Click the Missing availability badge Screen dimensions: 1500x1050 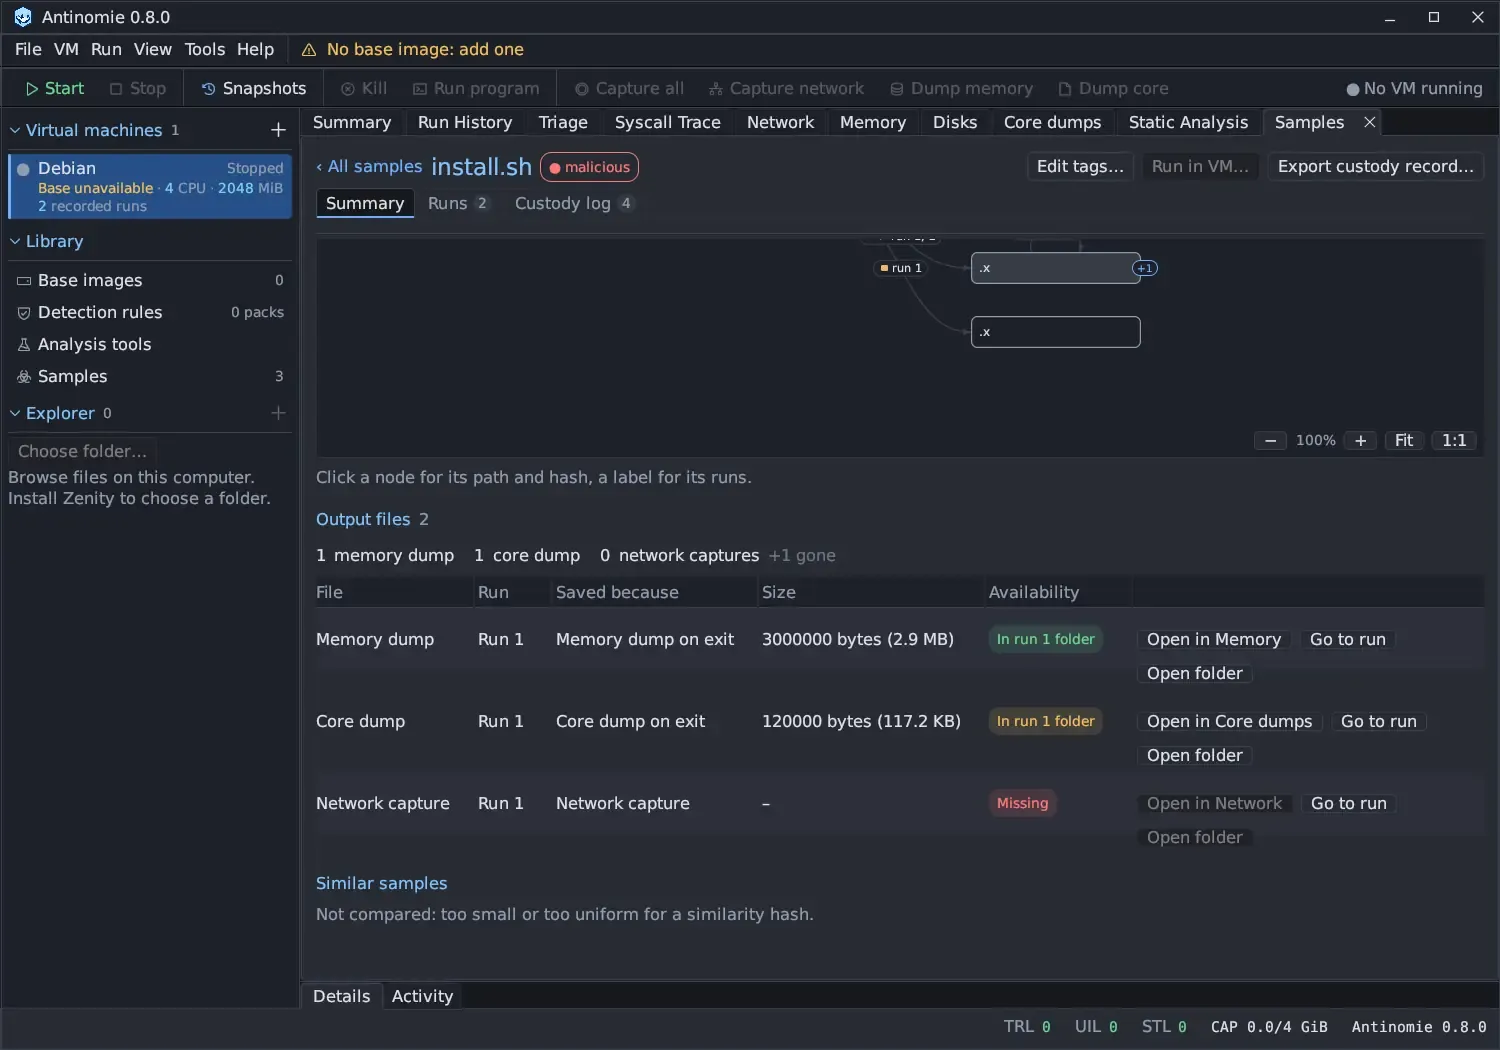click(1022, 804)
